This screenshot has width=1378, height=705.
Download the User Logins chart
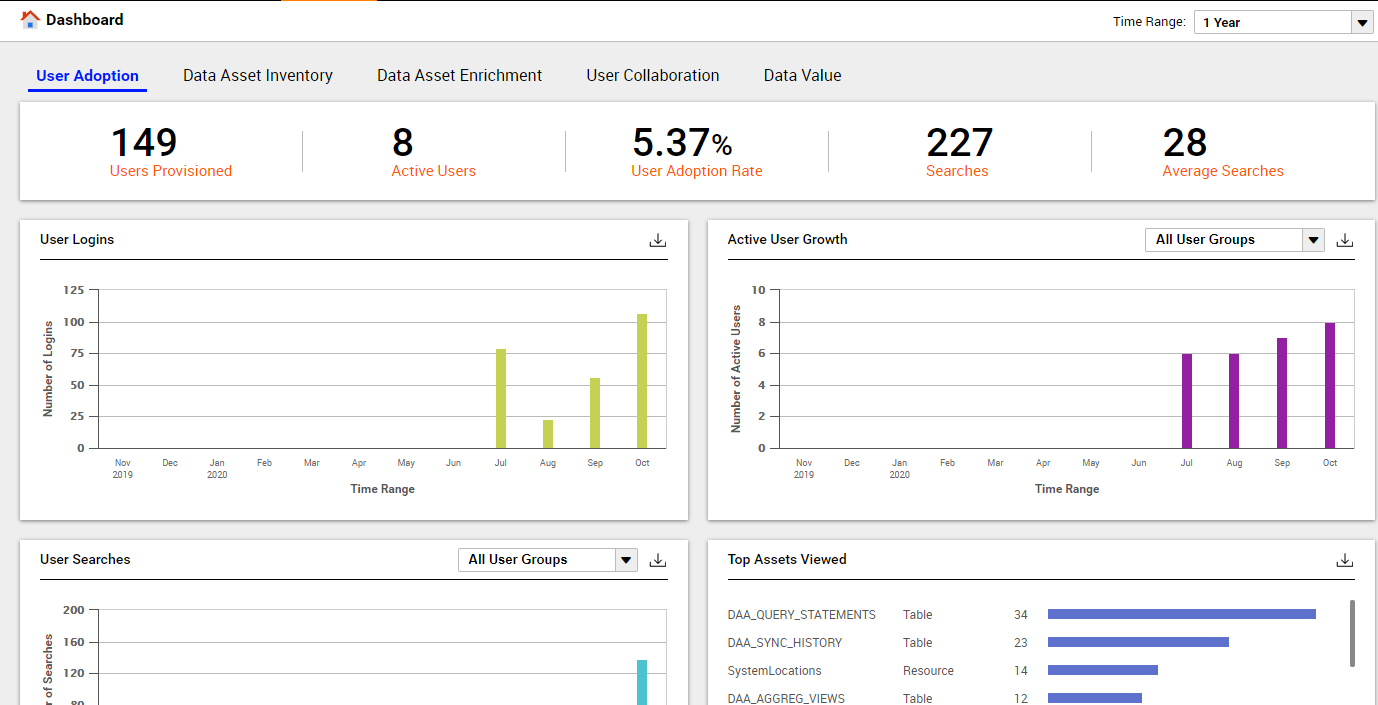pyautogui.click(x=657, y=240)
